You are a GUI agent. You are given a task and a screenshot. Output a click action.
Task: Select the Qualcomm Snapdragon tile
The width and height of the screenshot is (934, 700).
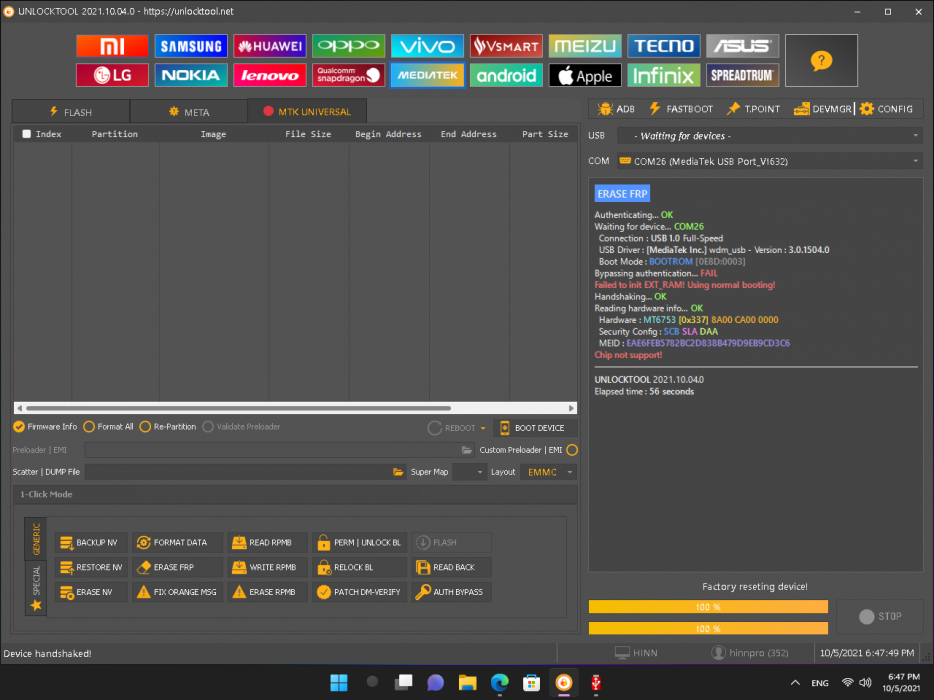coord(348,75)
